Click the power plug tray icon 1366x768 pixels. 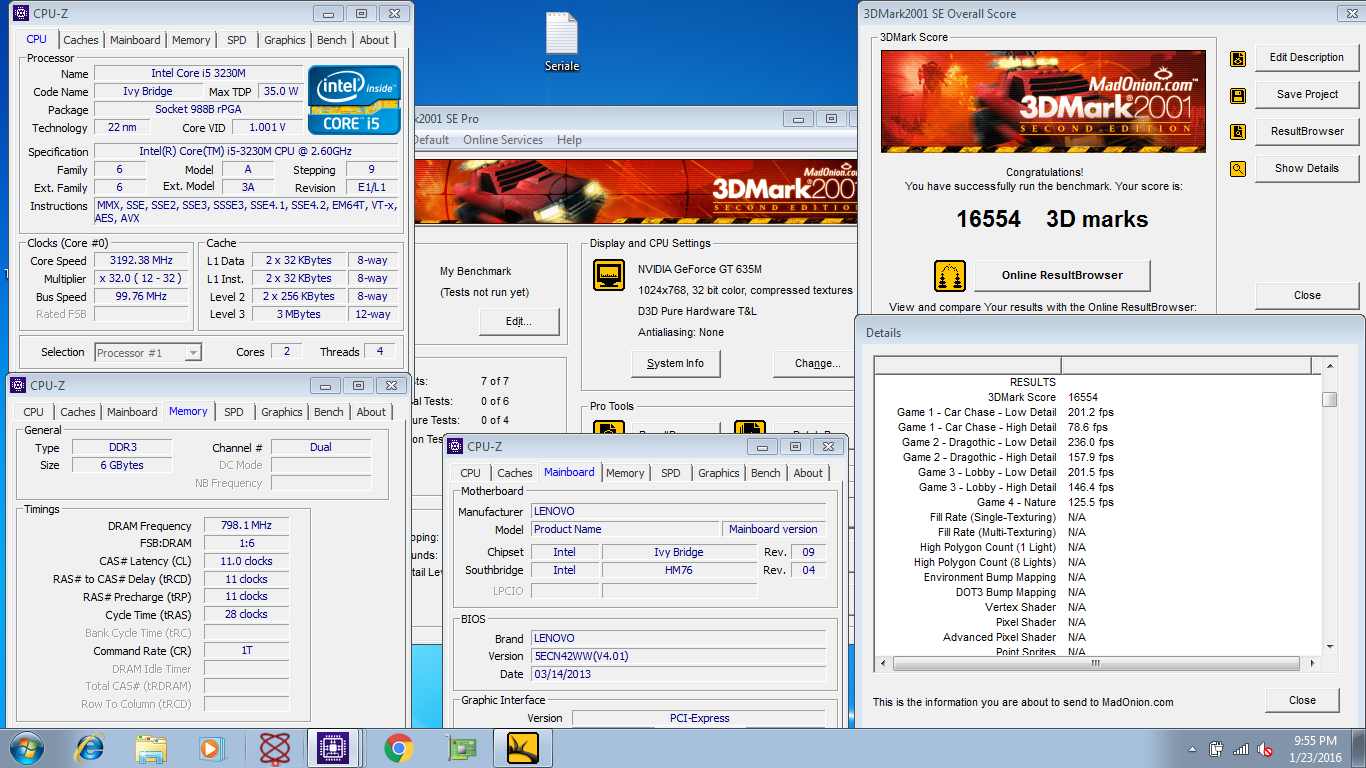tap(1217, 749)
